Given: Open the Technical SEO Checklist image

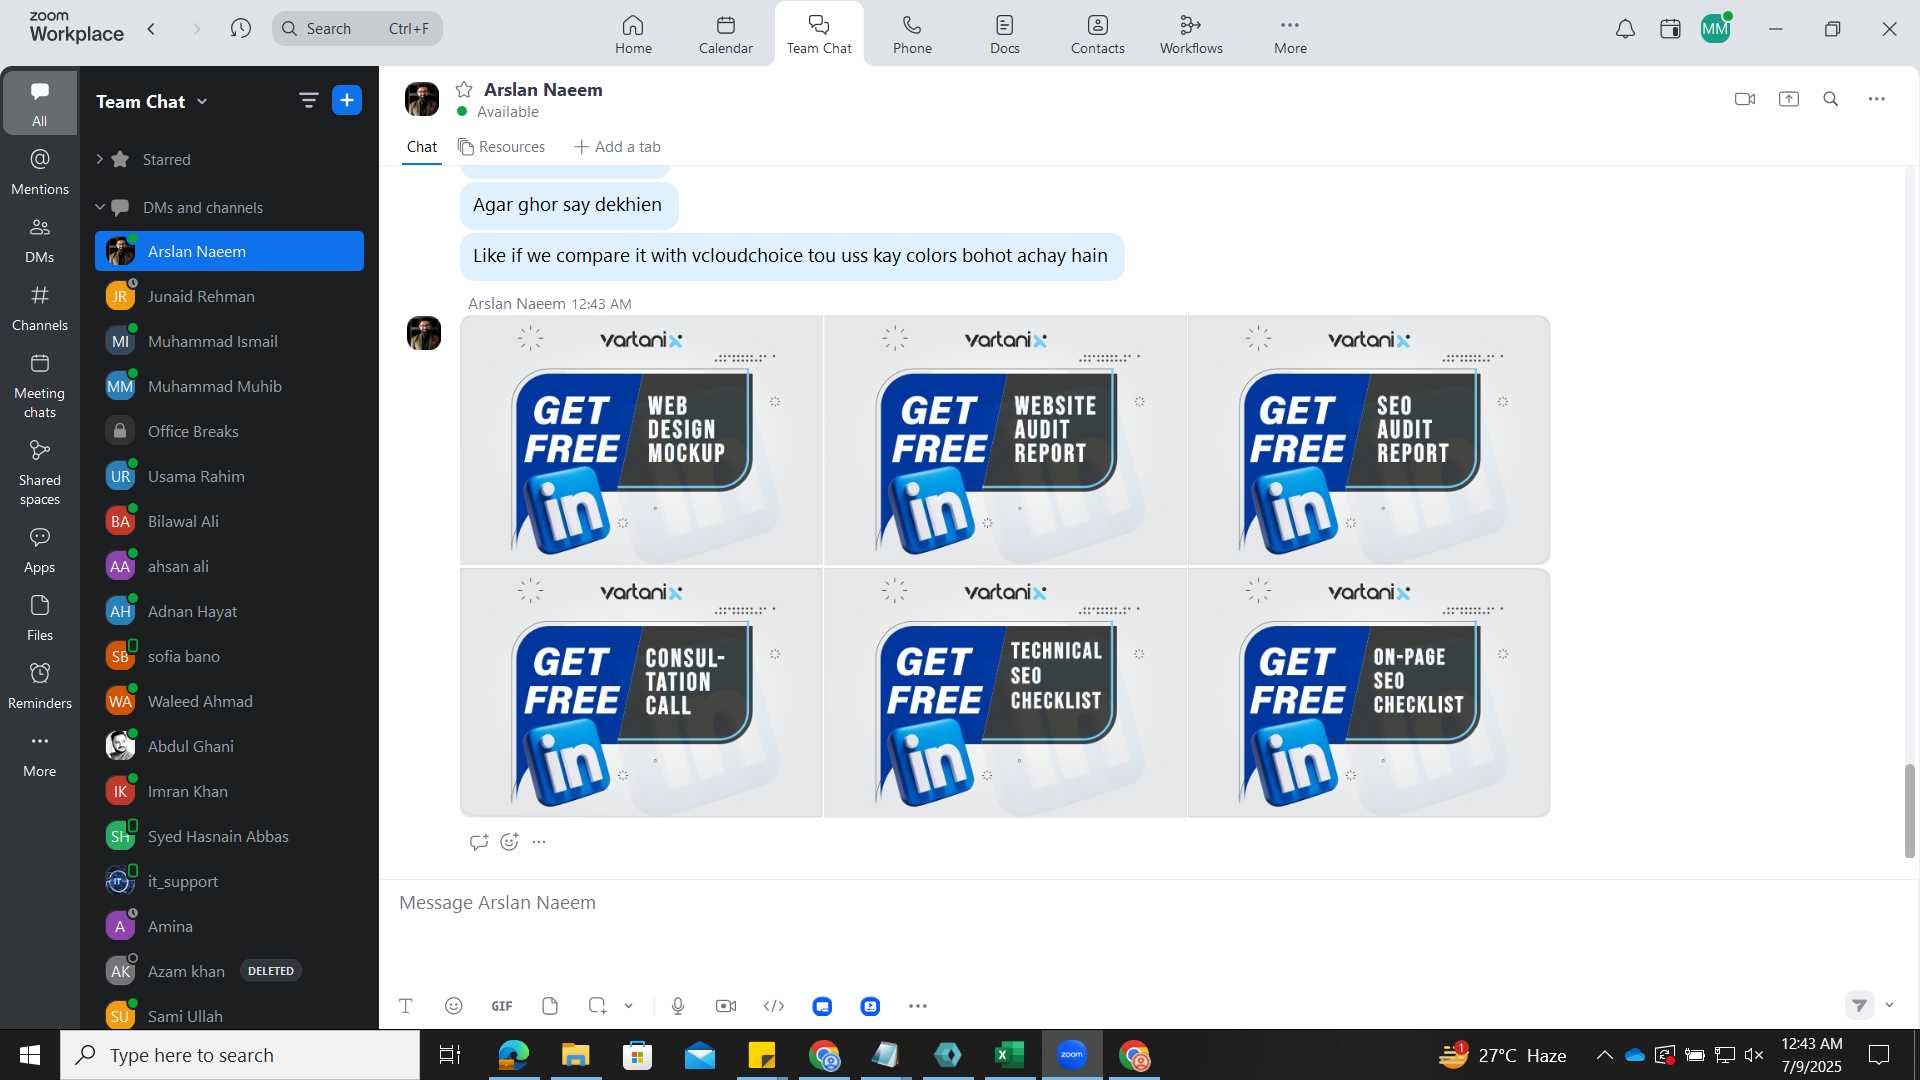Looking at the screenshot, I should 1005,692.
